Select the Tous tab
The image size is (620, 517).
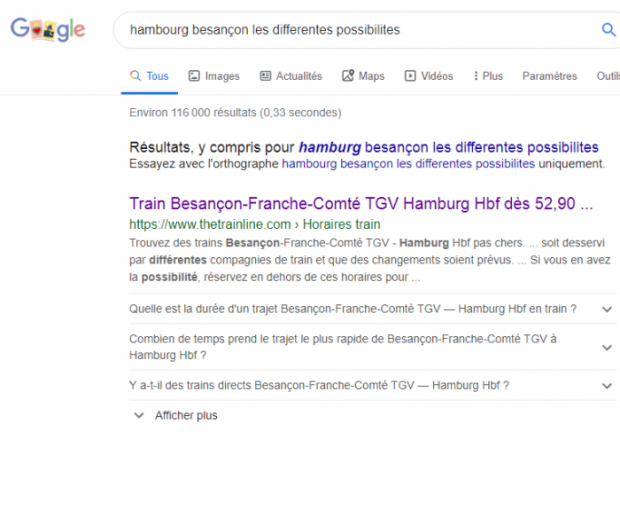tap(149, 76)
